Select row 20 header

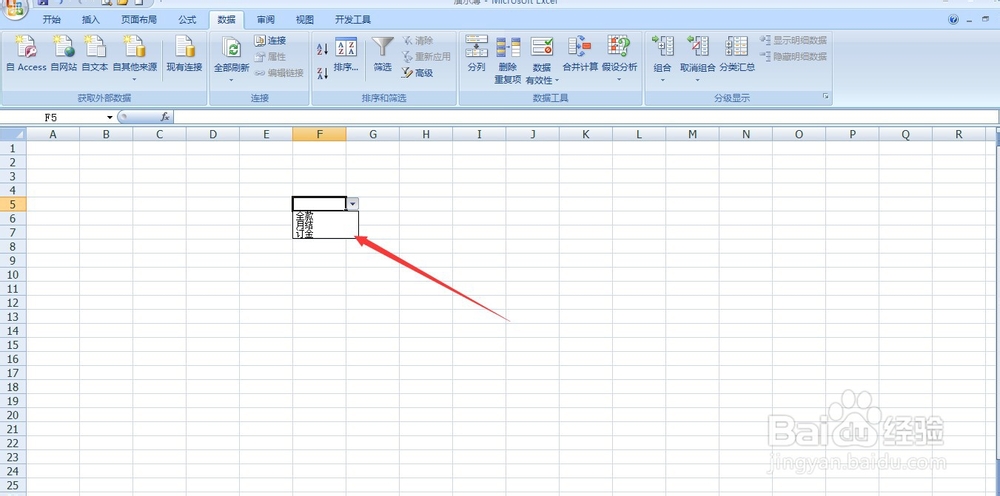pyautogui.click(x=13, y=414)
